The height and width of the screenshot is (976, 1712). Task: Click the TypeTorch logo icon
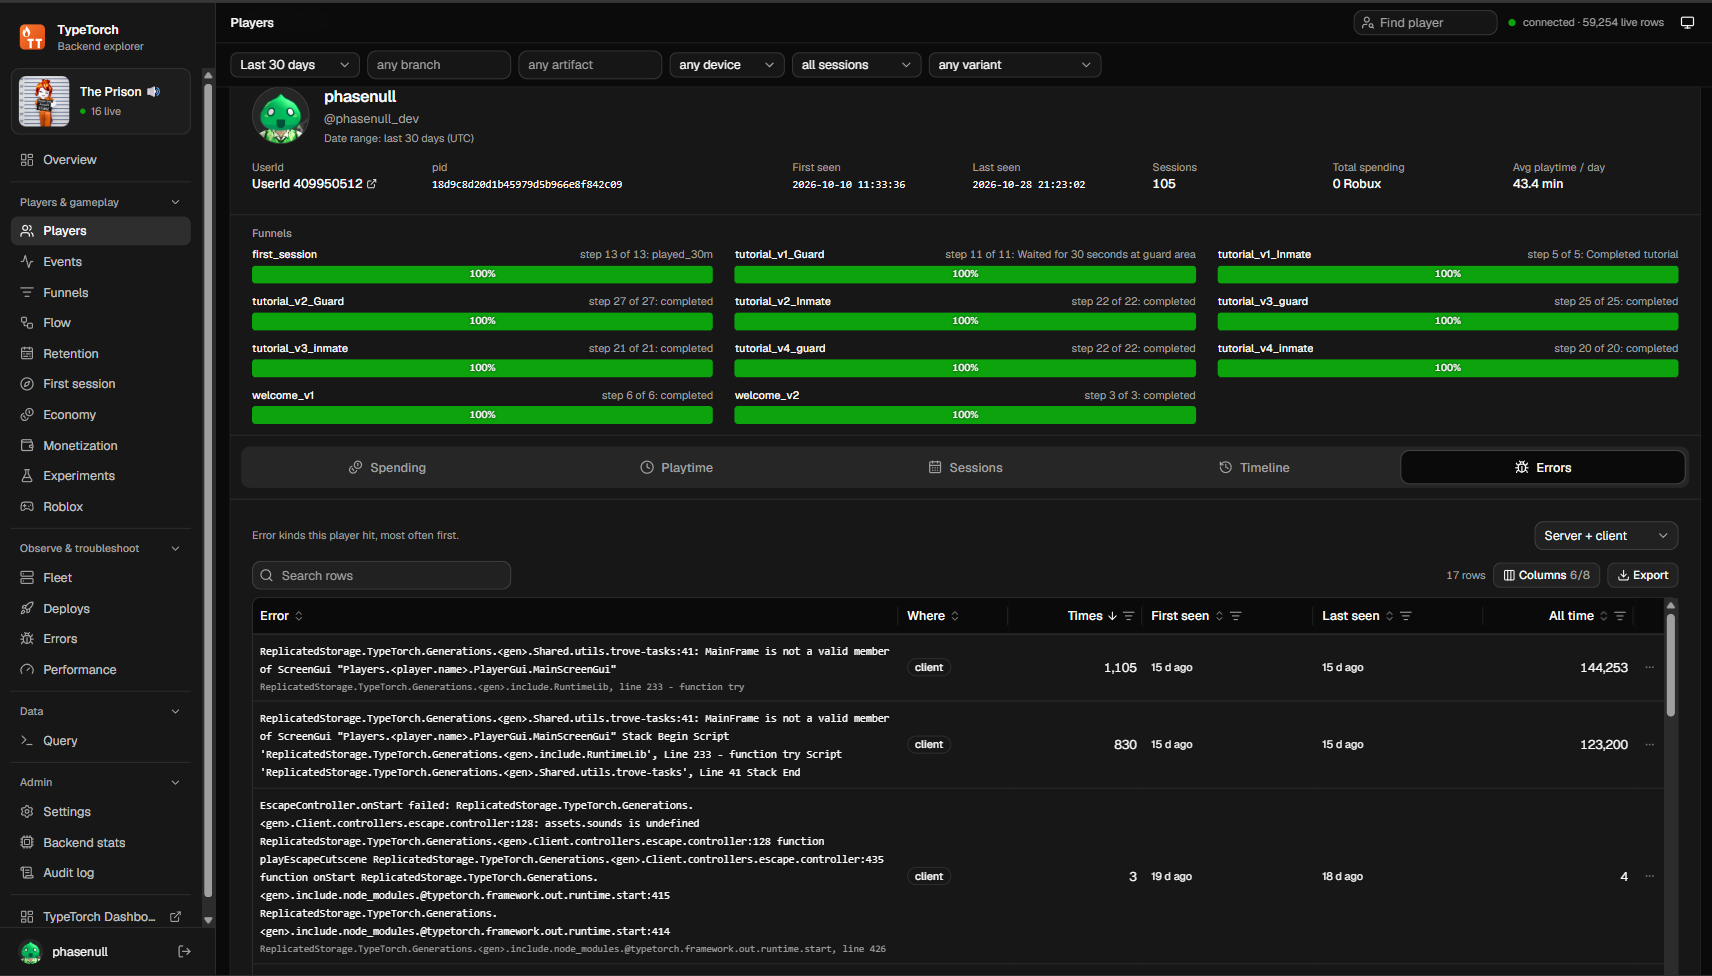tap(32, 38)
